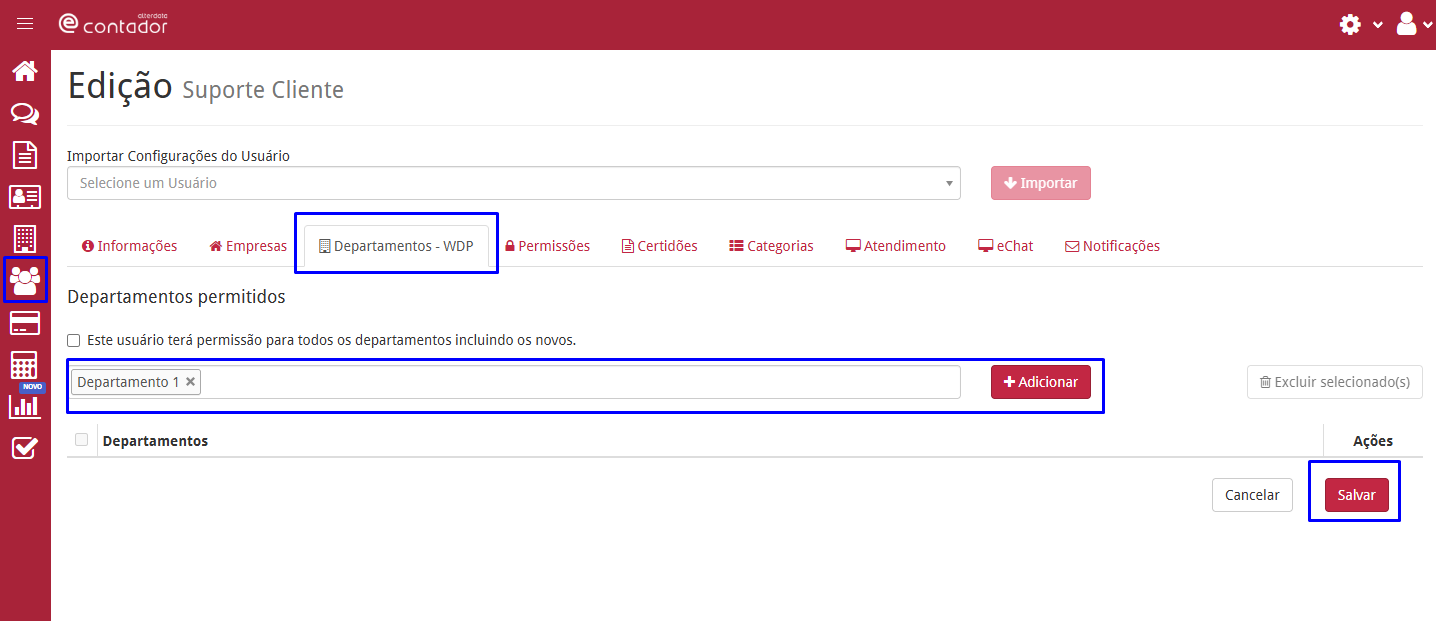Click the Salvar button
1436x621 pixels.
[x=1357, y=495]
